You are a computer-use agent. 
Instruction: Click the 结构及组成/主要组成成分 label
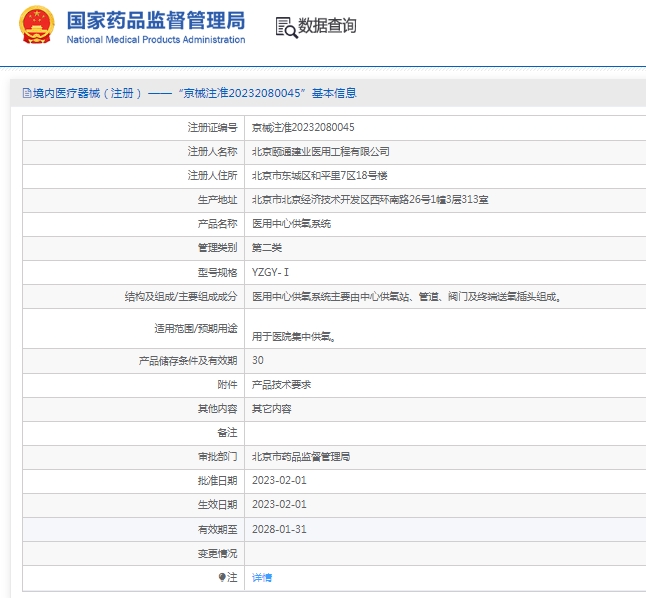coord(181,296)
